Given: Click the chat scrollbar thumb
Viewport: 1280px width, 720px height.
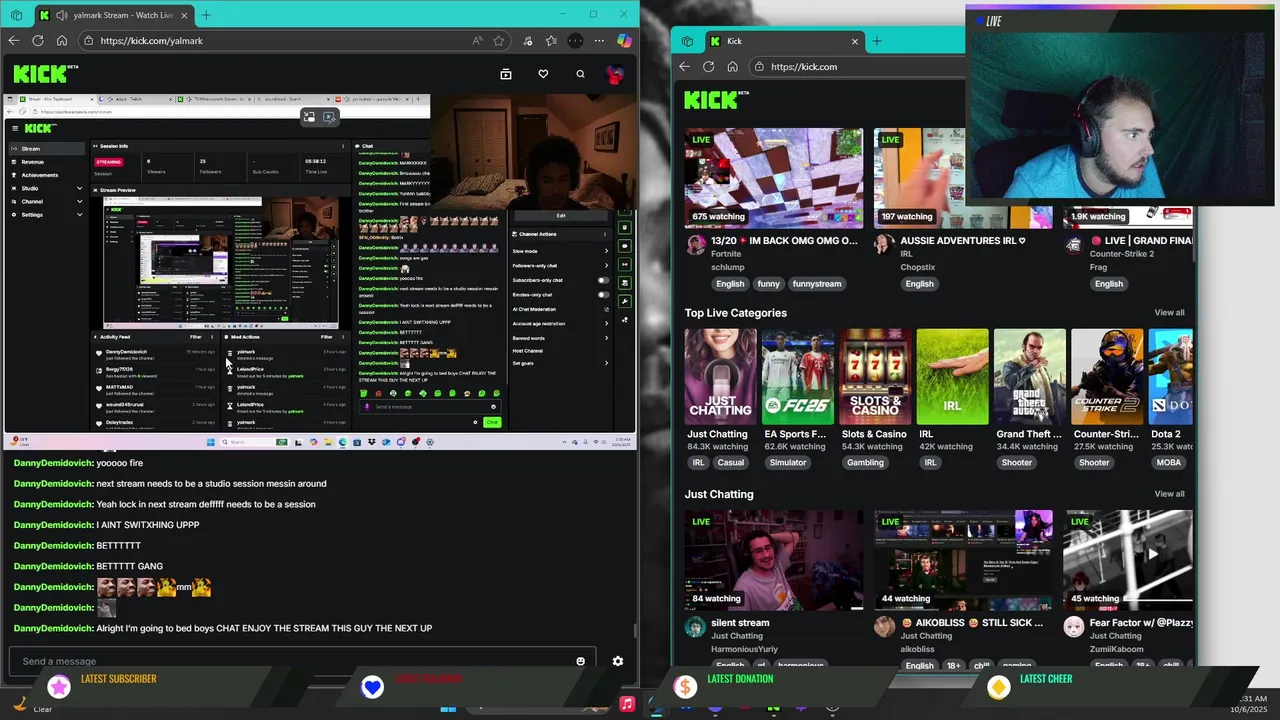Looking at the screenshot, I should pos(635,632).
